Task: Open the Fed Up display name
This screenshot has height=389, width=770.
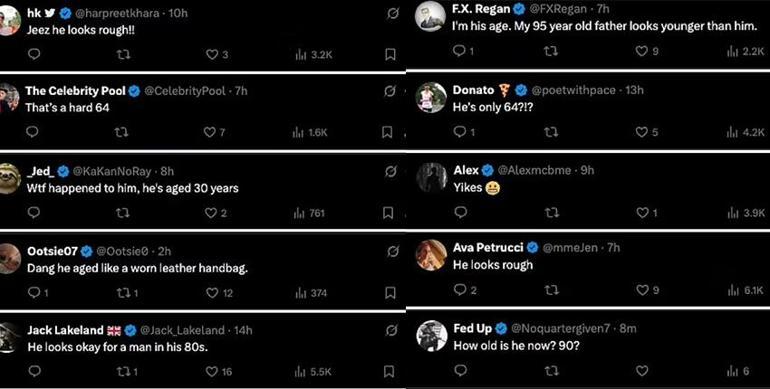Action: point(472,328)
